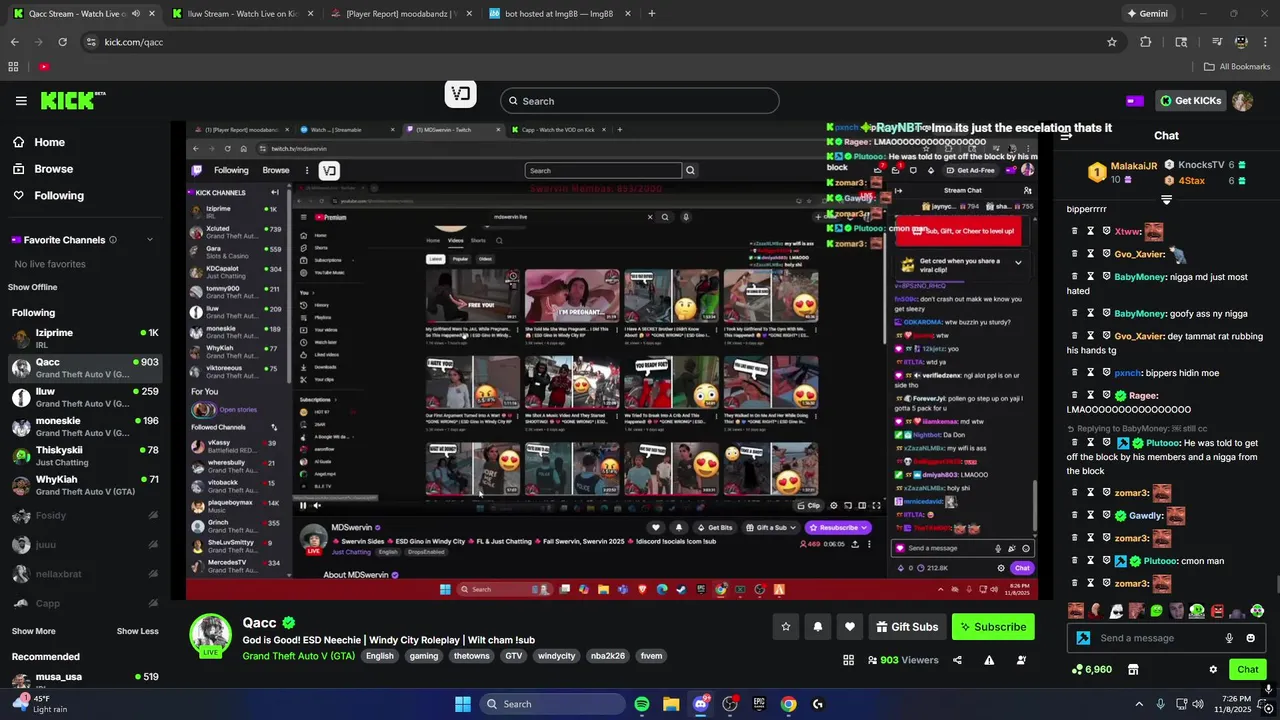Bookmark this page with star icon
1280x720 pixels.
tap(1111, 42)
